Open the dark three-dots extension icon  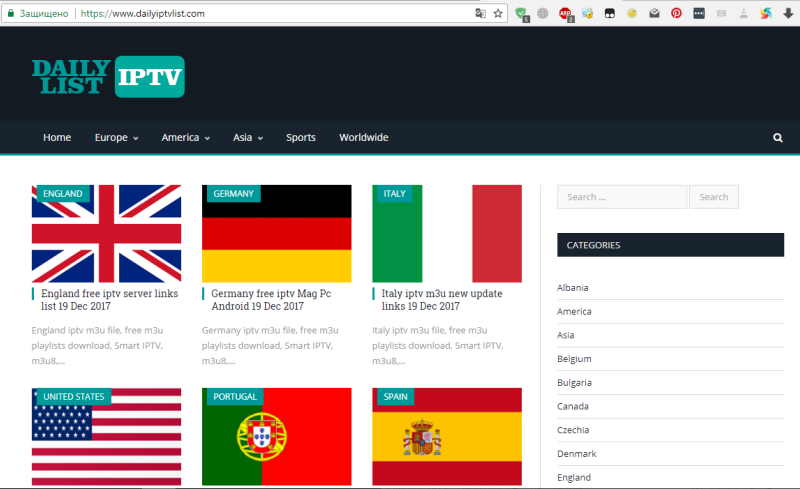(x=699, y=14)
